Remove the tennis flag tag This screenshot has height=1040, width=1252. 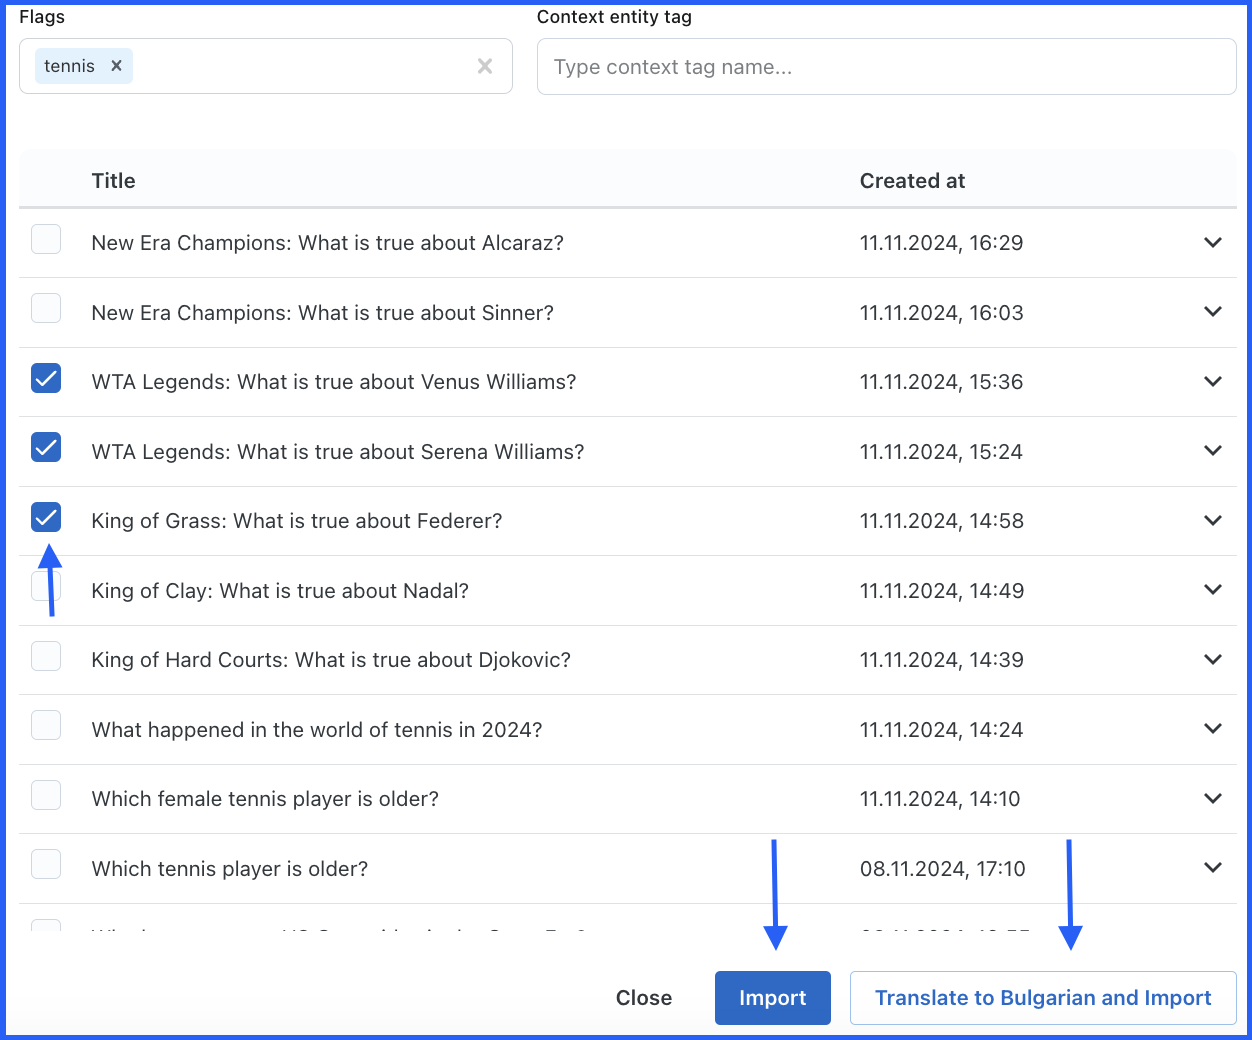click(116, 66)
